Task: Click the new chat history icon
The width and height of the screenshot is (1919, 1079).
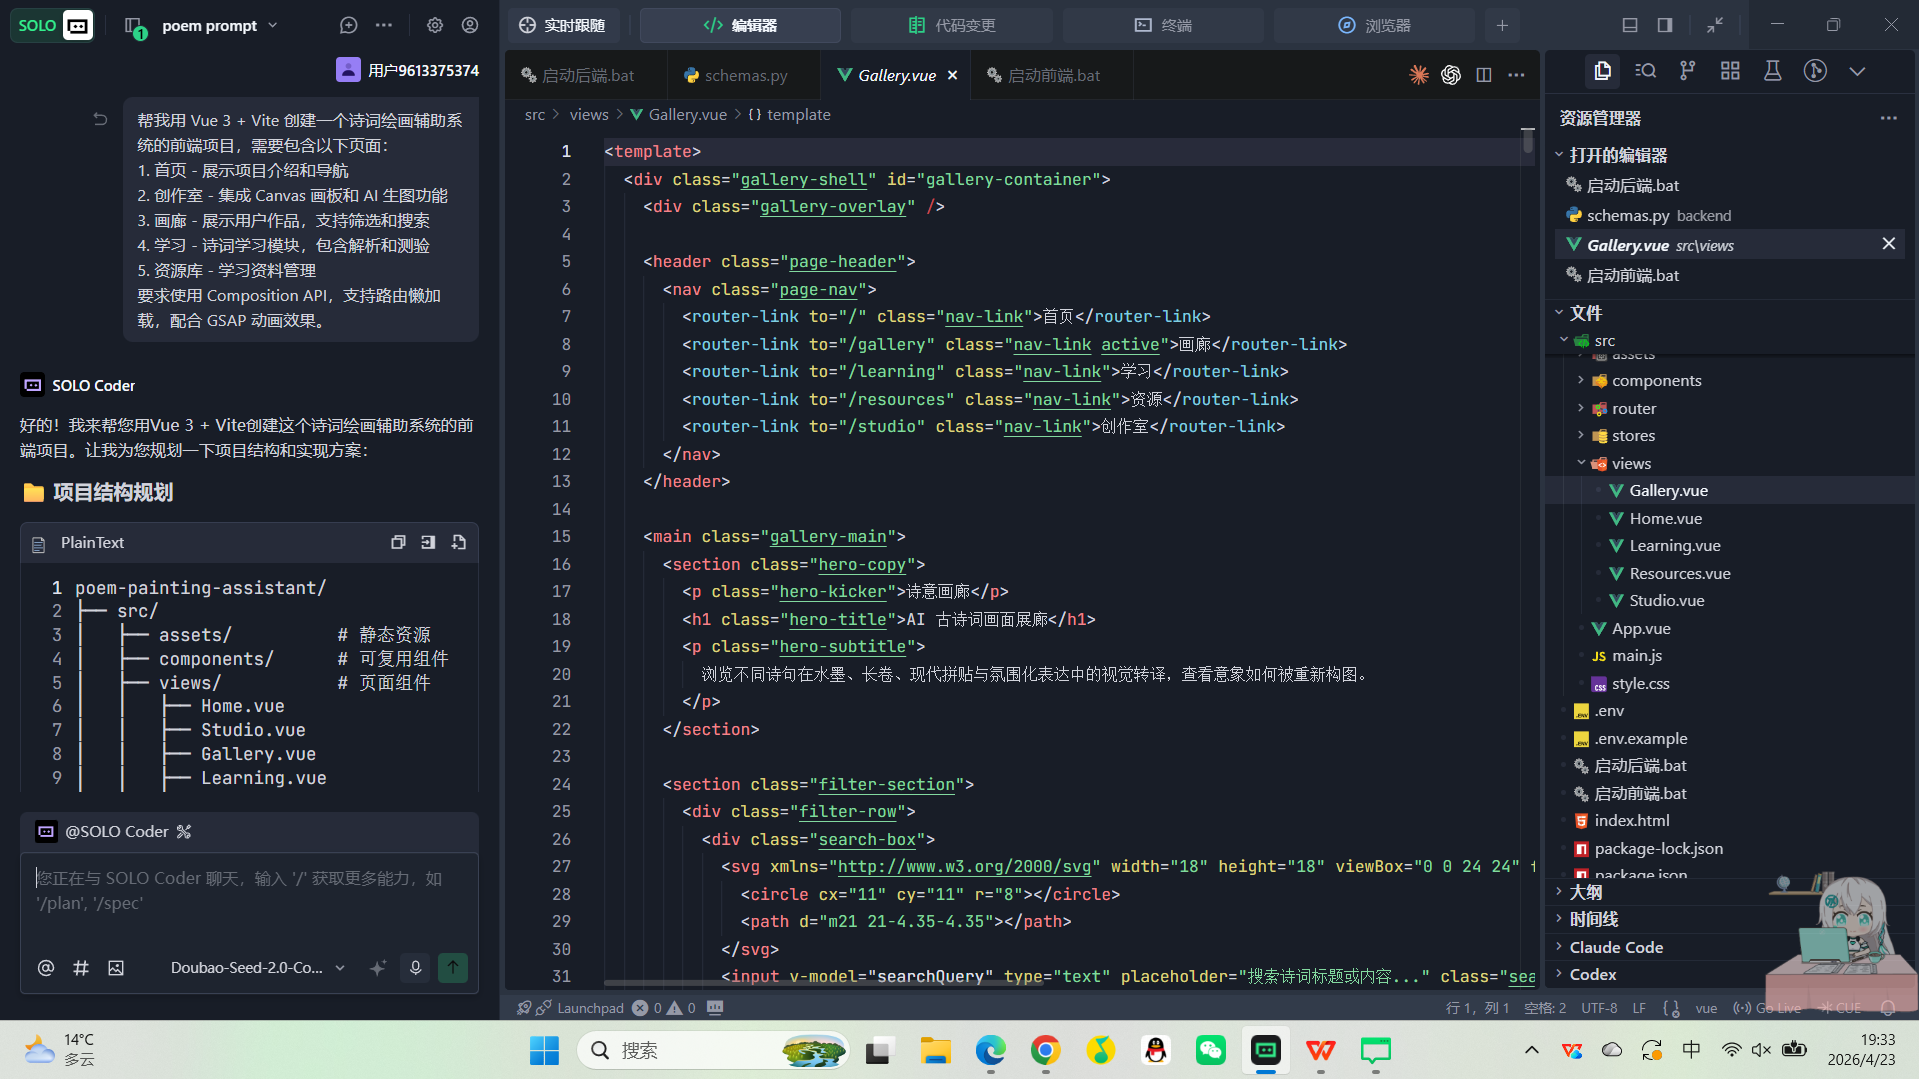Action: coord(348,25)
